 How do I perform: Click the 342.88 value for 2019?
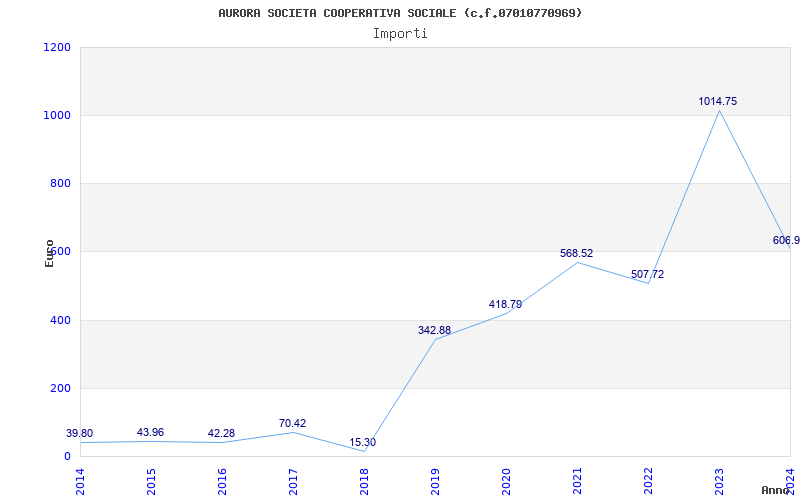coord(434,330)
